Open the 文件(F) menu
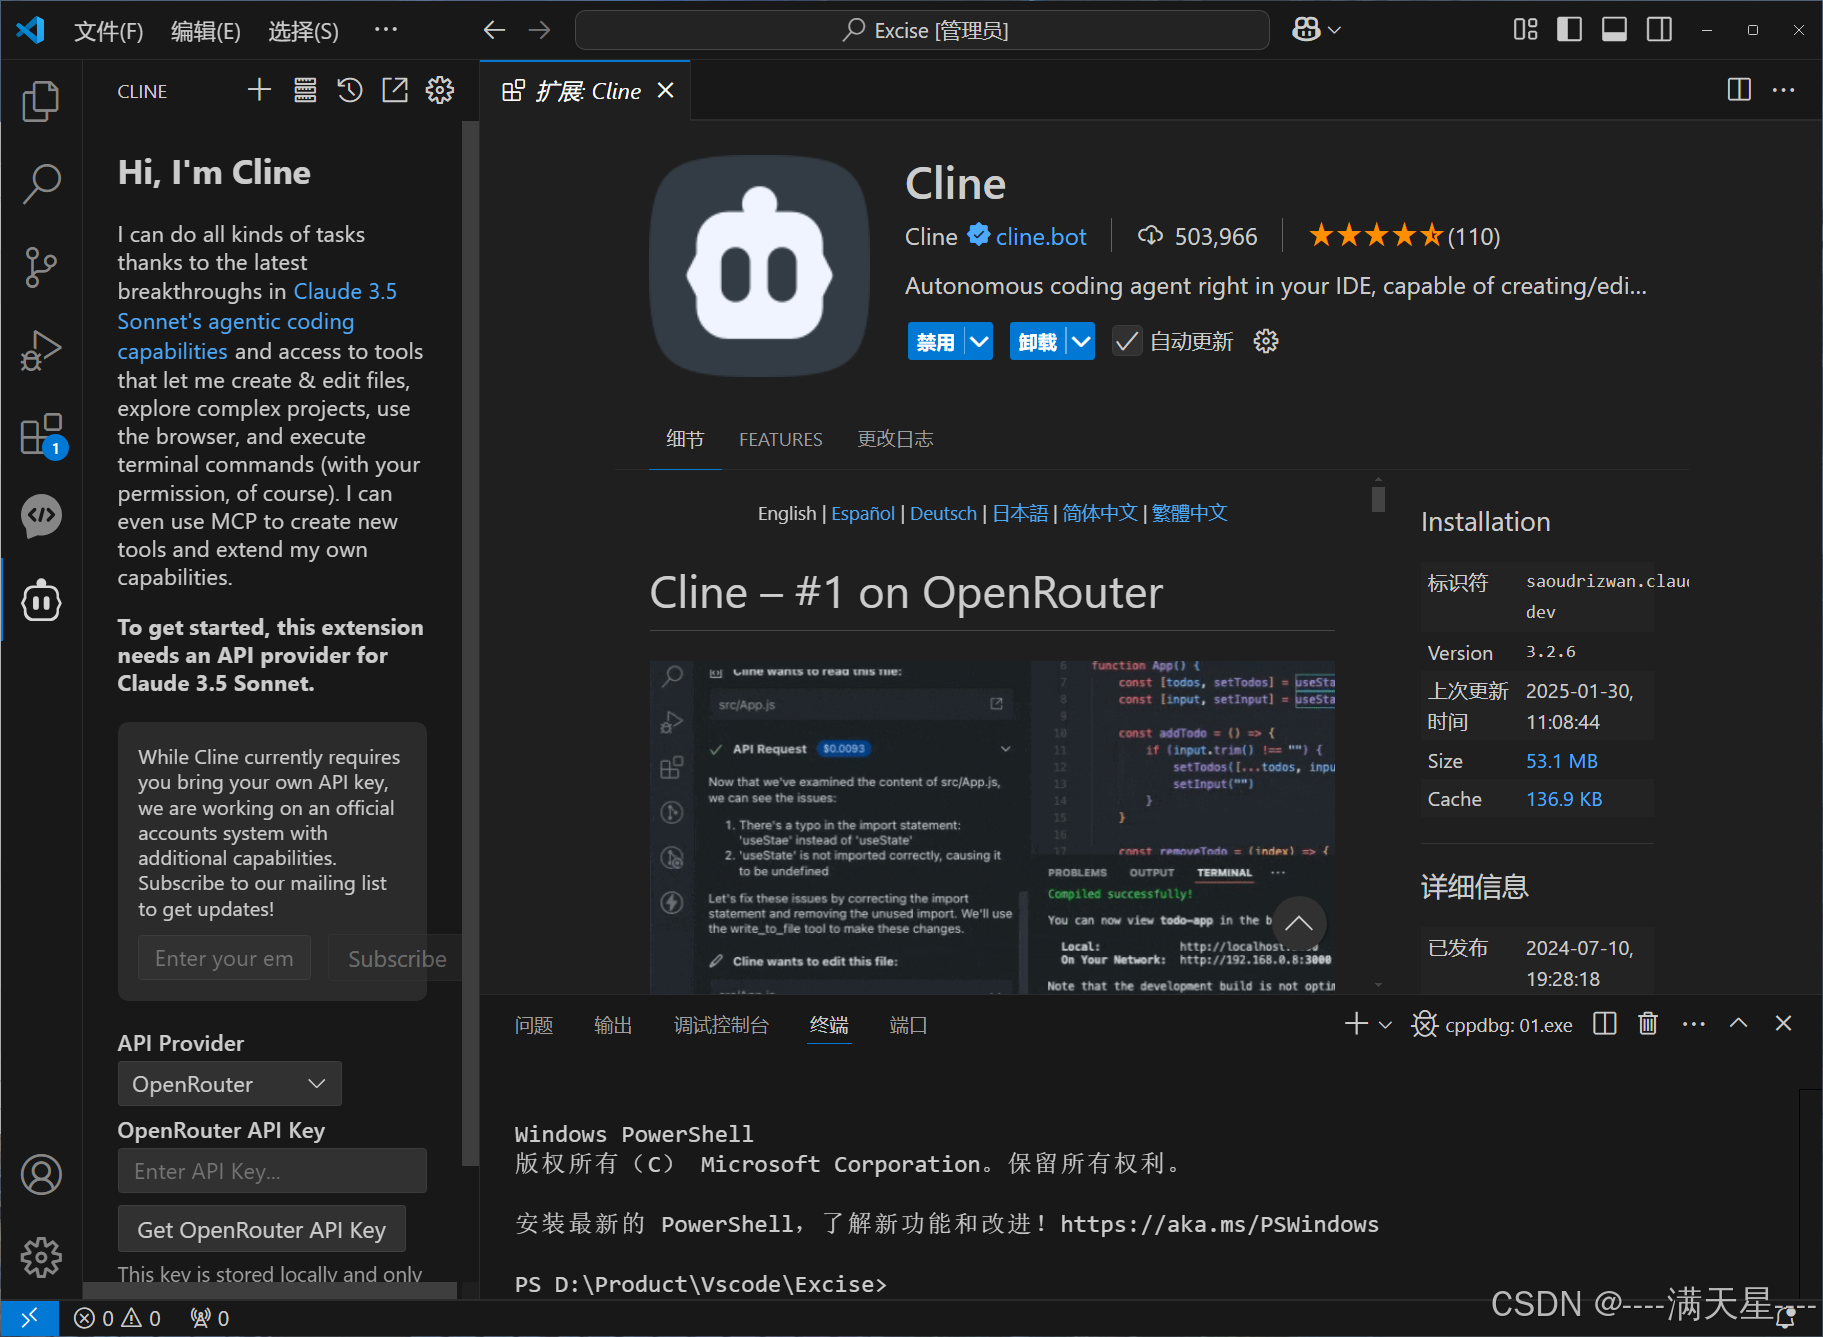Viewport: 1823px width, 1337px height. point(109,31)
